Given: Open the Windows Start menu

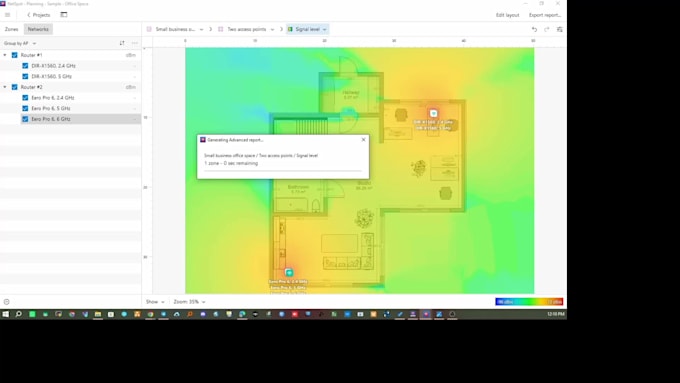Looking at the screenshot, I should click(x=5, y=314).
